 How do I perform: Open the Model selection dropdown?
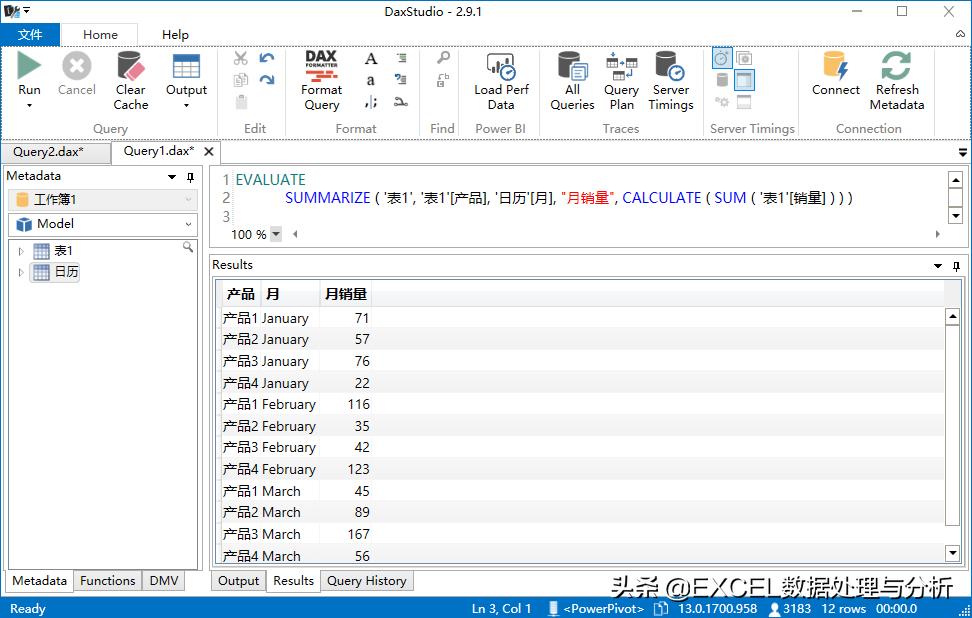click(x=103, y=224)
